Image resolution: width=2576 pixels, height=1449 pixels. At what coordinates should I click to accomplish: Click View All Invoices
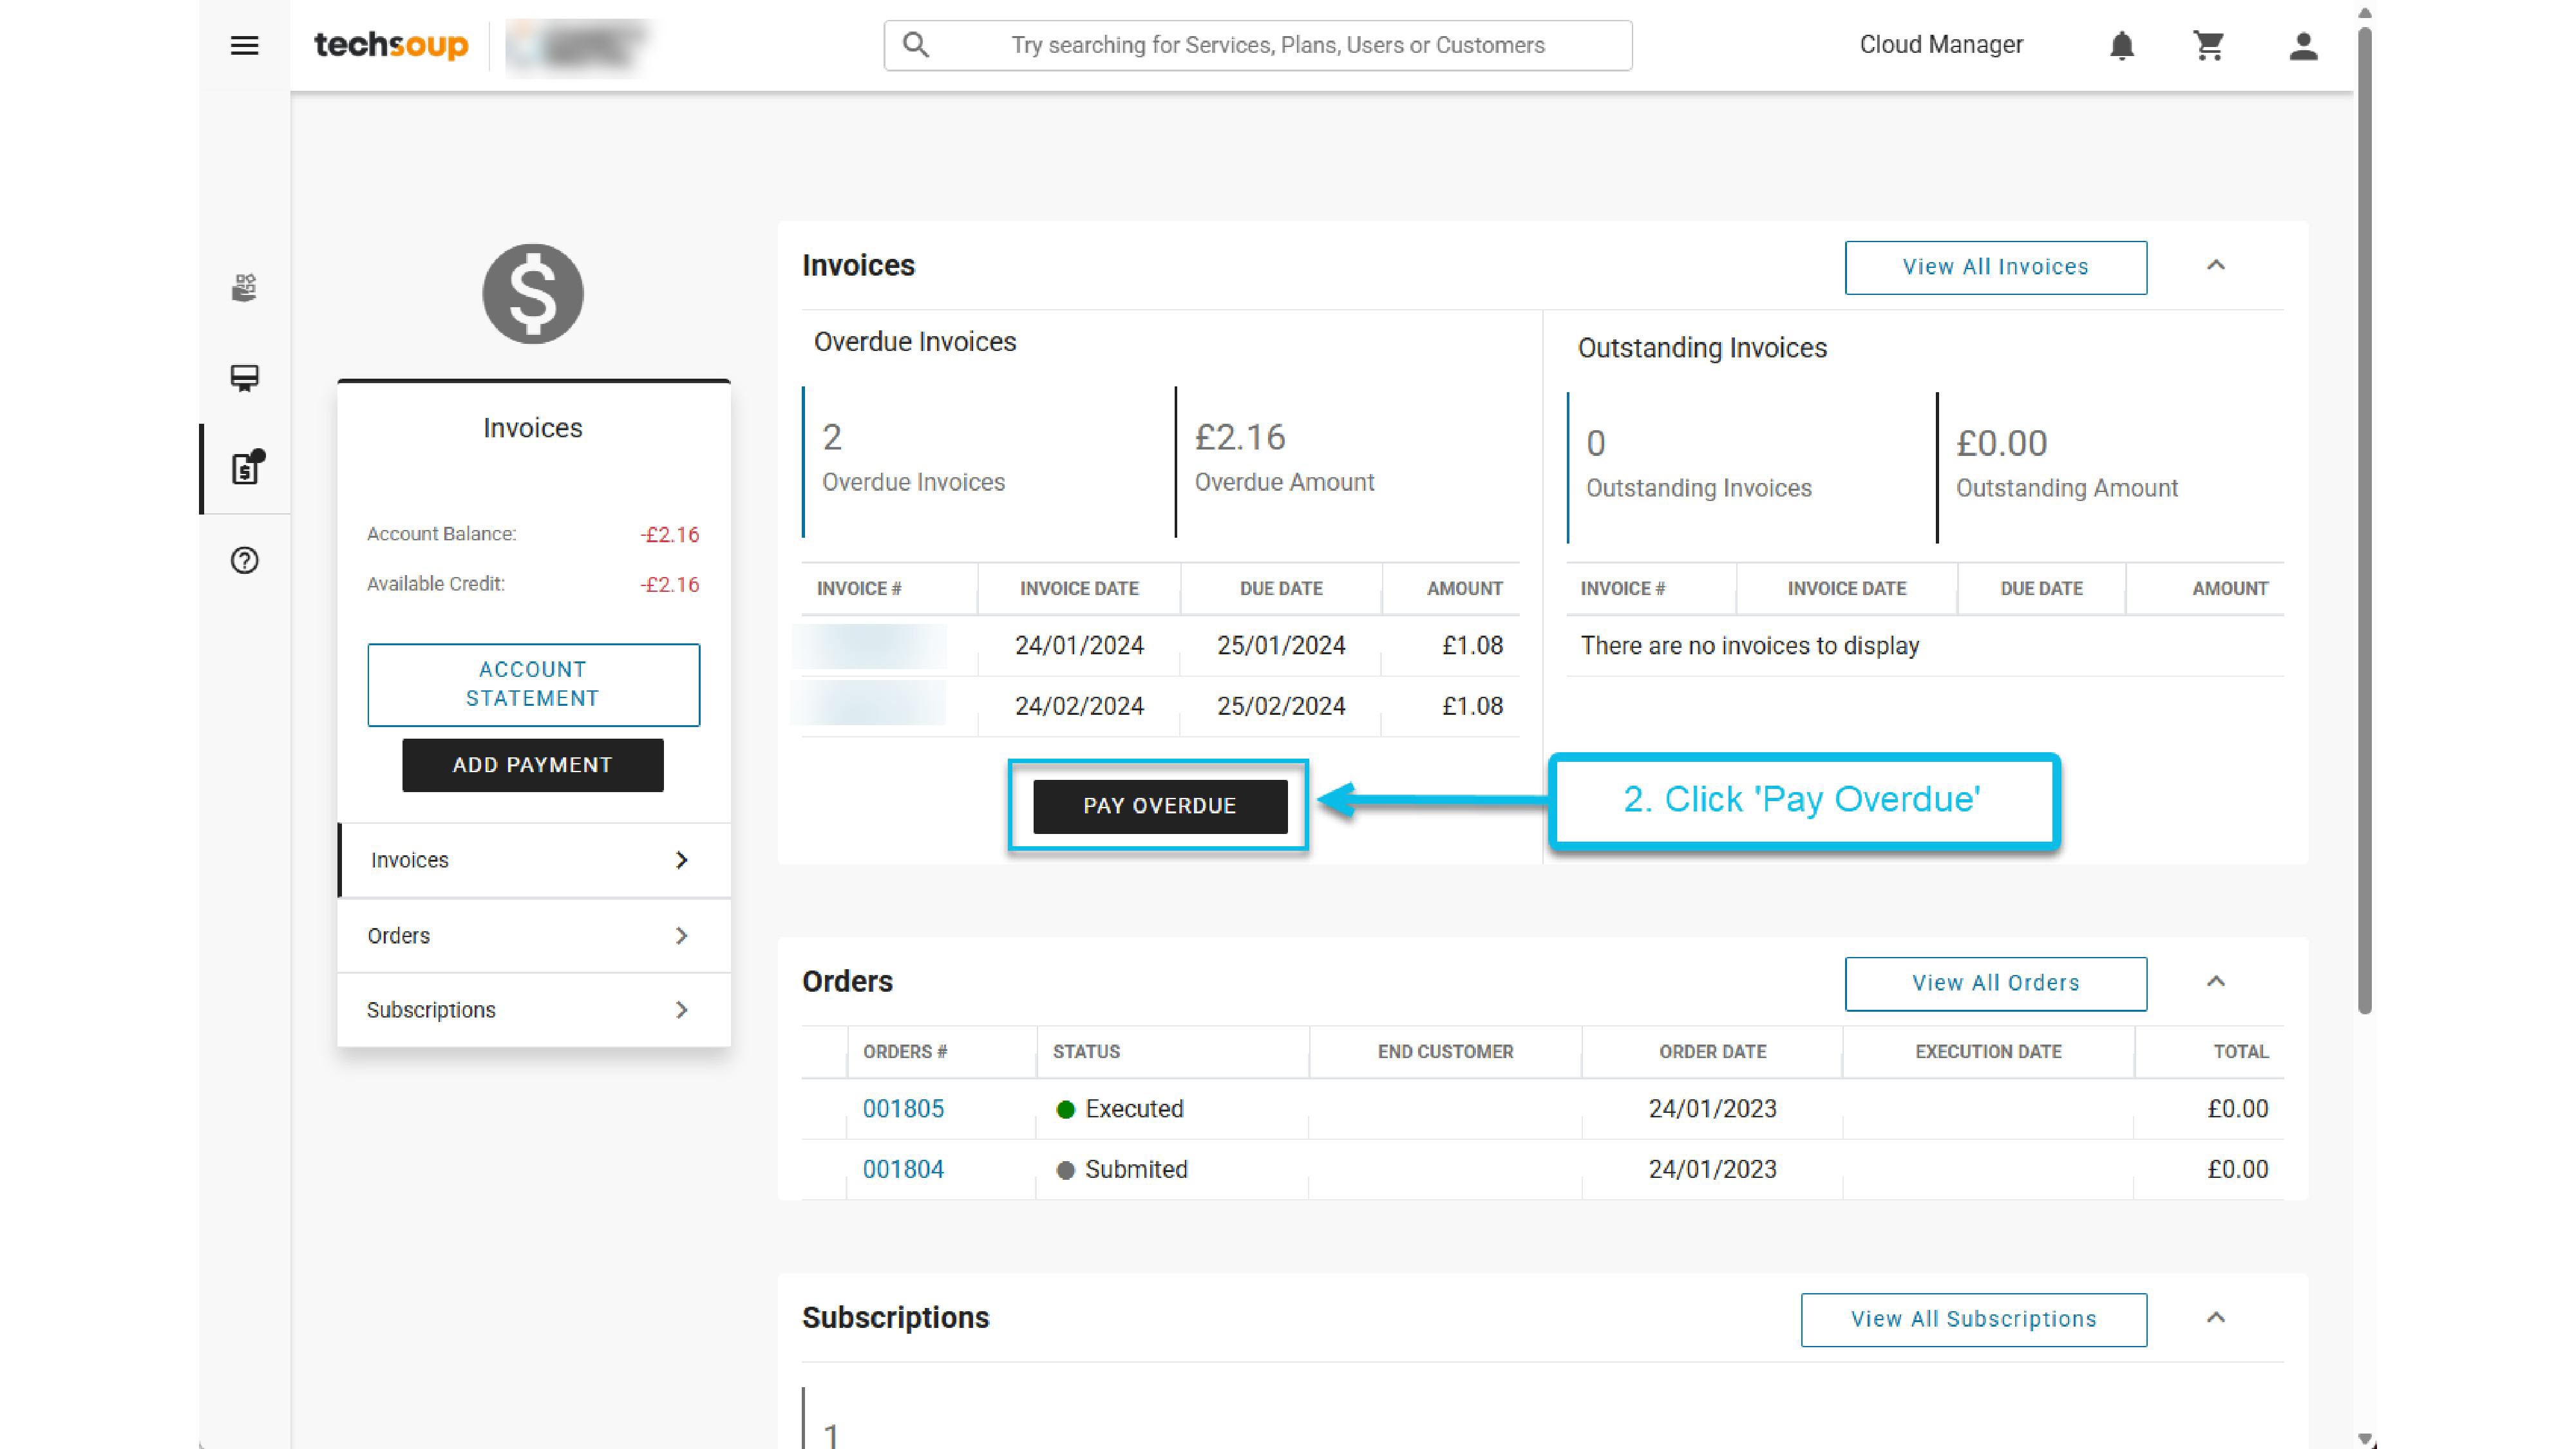point(1995,267)
